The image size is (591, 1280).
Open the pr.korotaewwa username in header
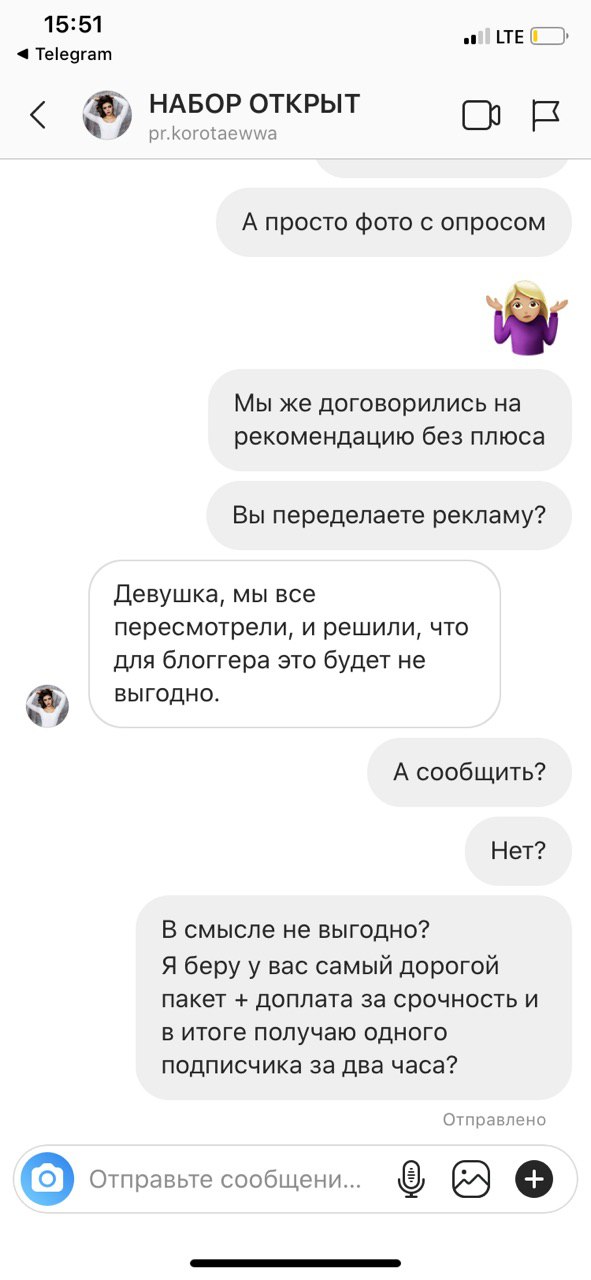[213, 133]
